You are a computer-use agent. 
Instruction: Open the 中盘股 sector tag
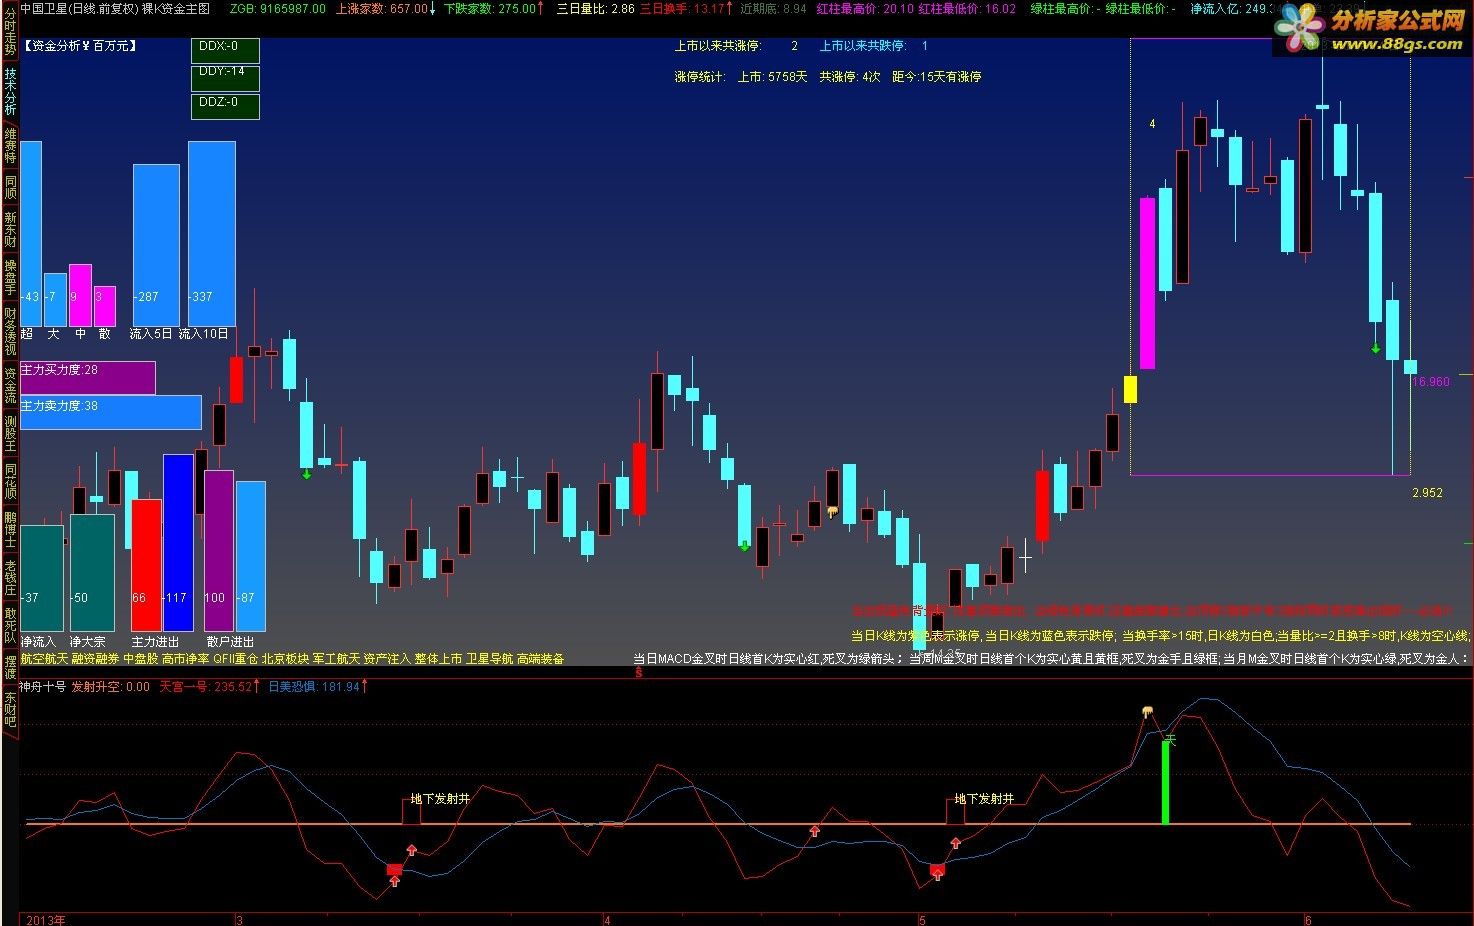pos(140,659)
